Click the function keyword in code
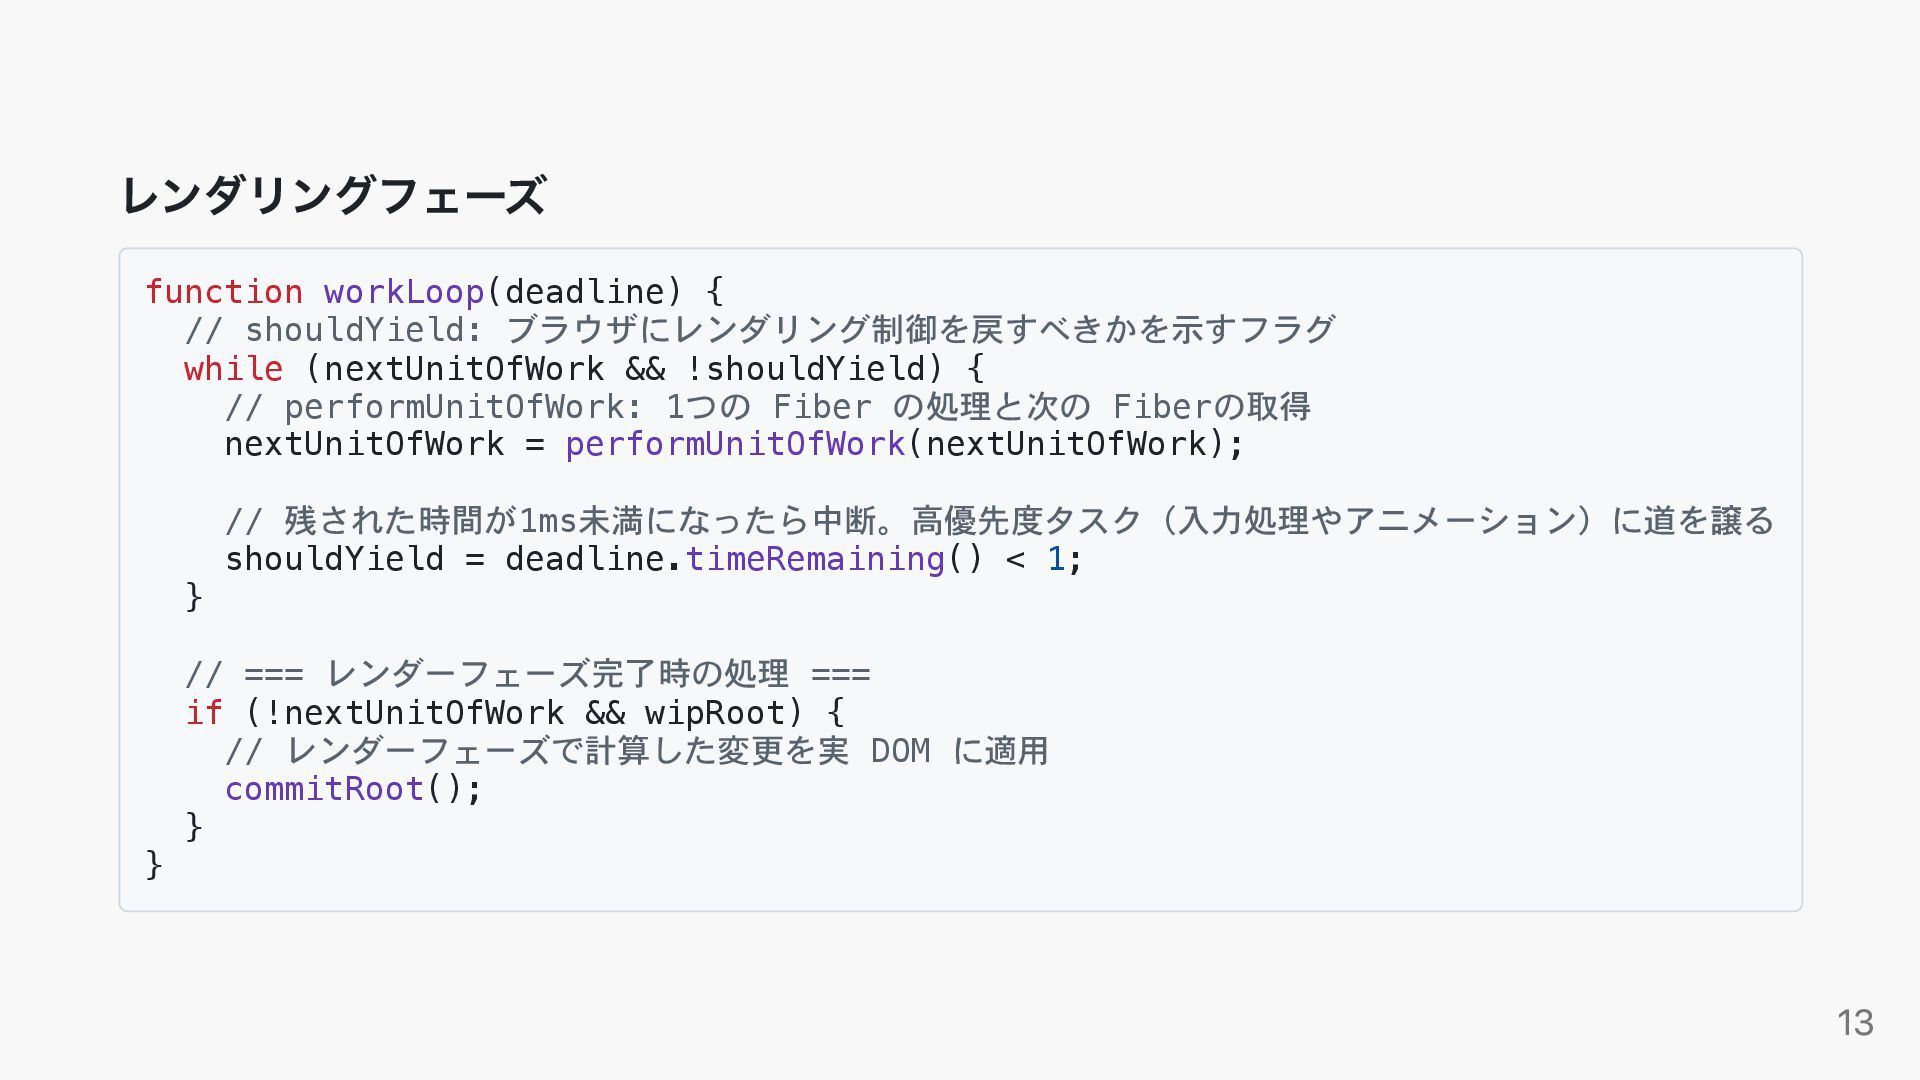 coord(224,292)
